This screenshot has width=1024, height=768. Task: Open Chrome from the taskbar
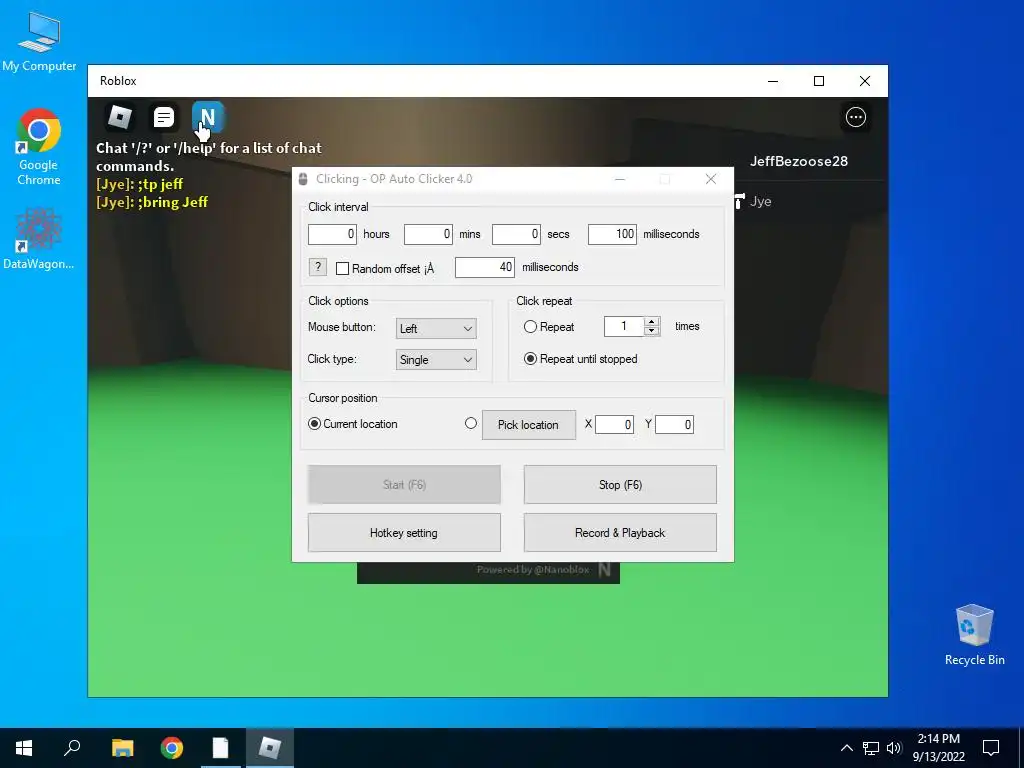tap(172, 748)
